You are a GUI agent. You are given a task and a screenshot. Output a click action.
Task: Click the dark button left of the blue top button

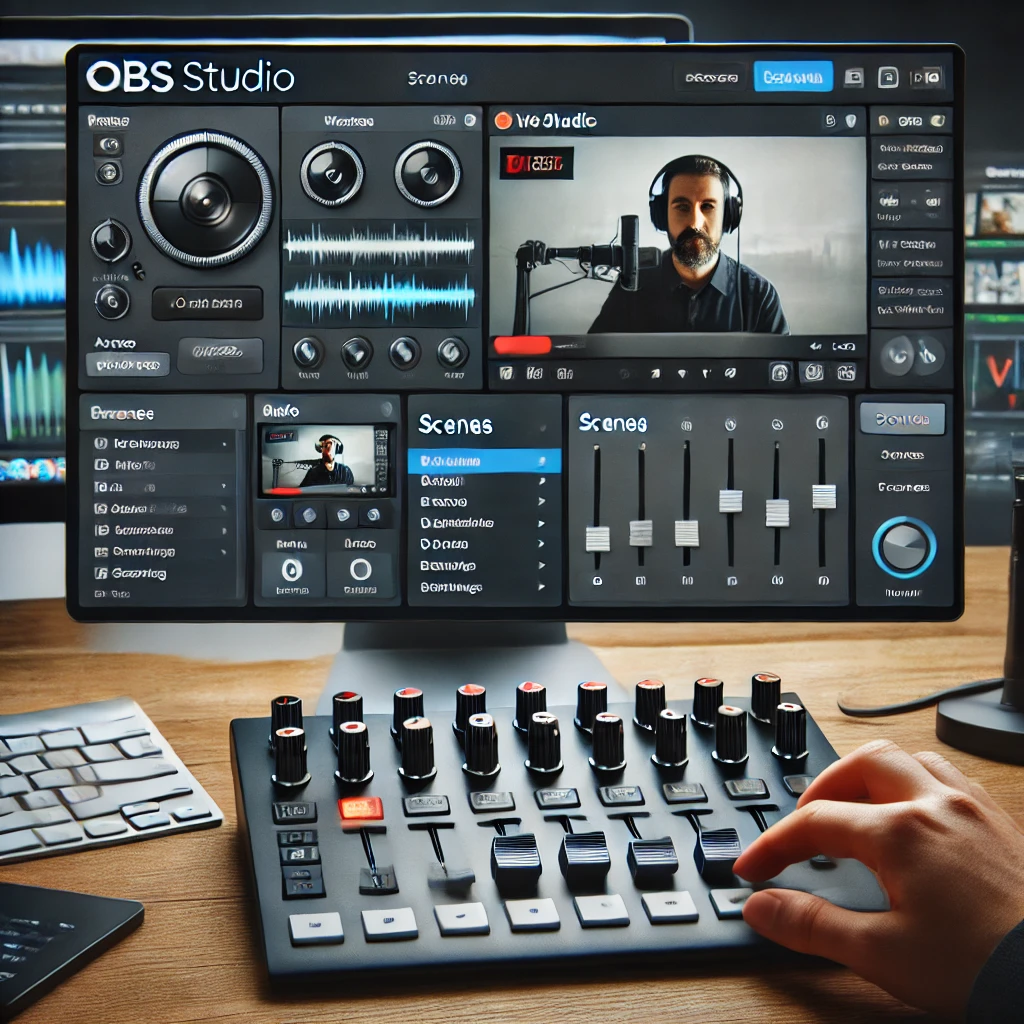coord(711,78)
